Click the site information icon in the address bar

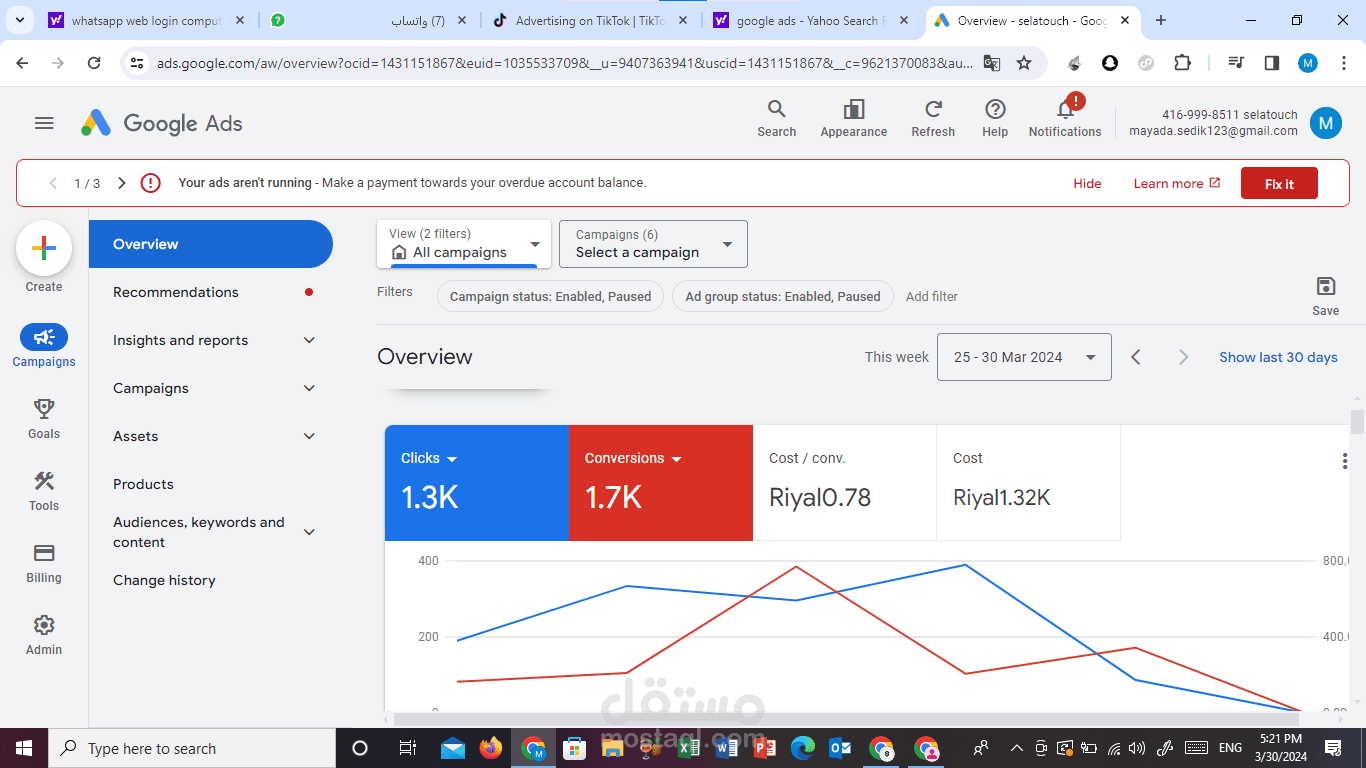pos(138,63)
